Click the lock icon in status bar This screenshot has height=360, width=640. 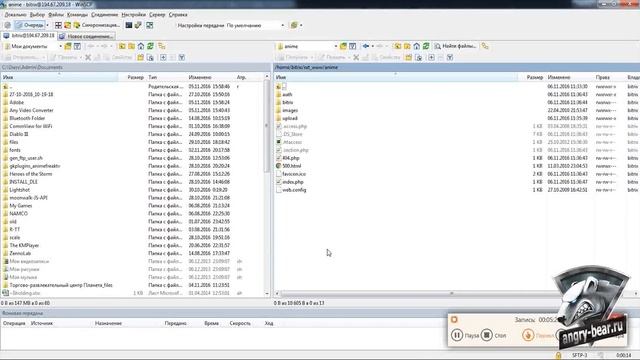558,355
